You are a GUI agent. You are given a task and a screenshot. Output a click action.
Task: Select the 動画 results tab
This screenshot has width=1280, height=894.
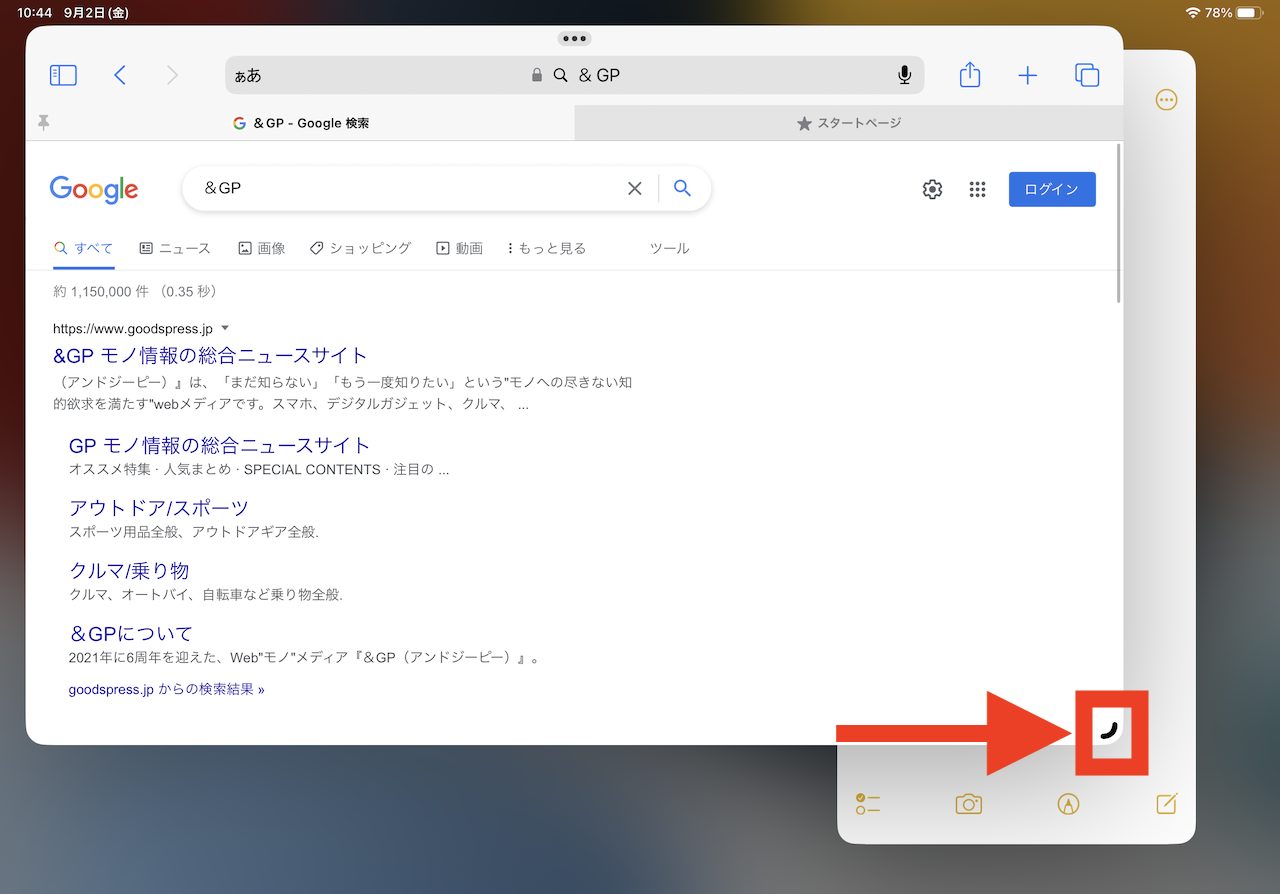click(460, 248)
